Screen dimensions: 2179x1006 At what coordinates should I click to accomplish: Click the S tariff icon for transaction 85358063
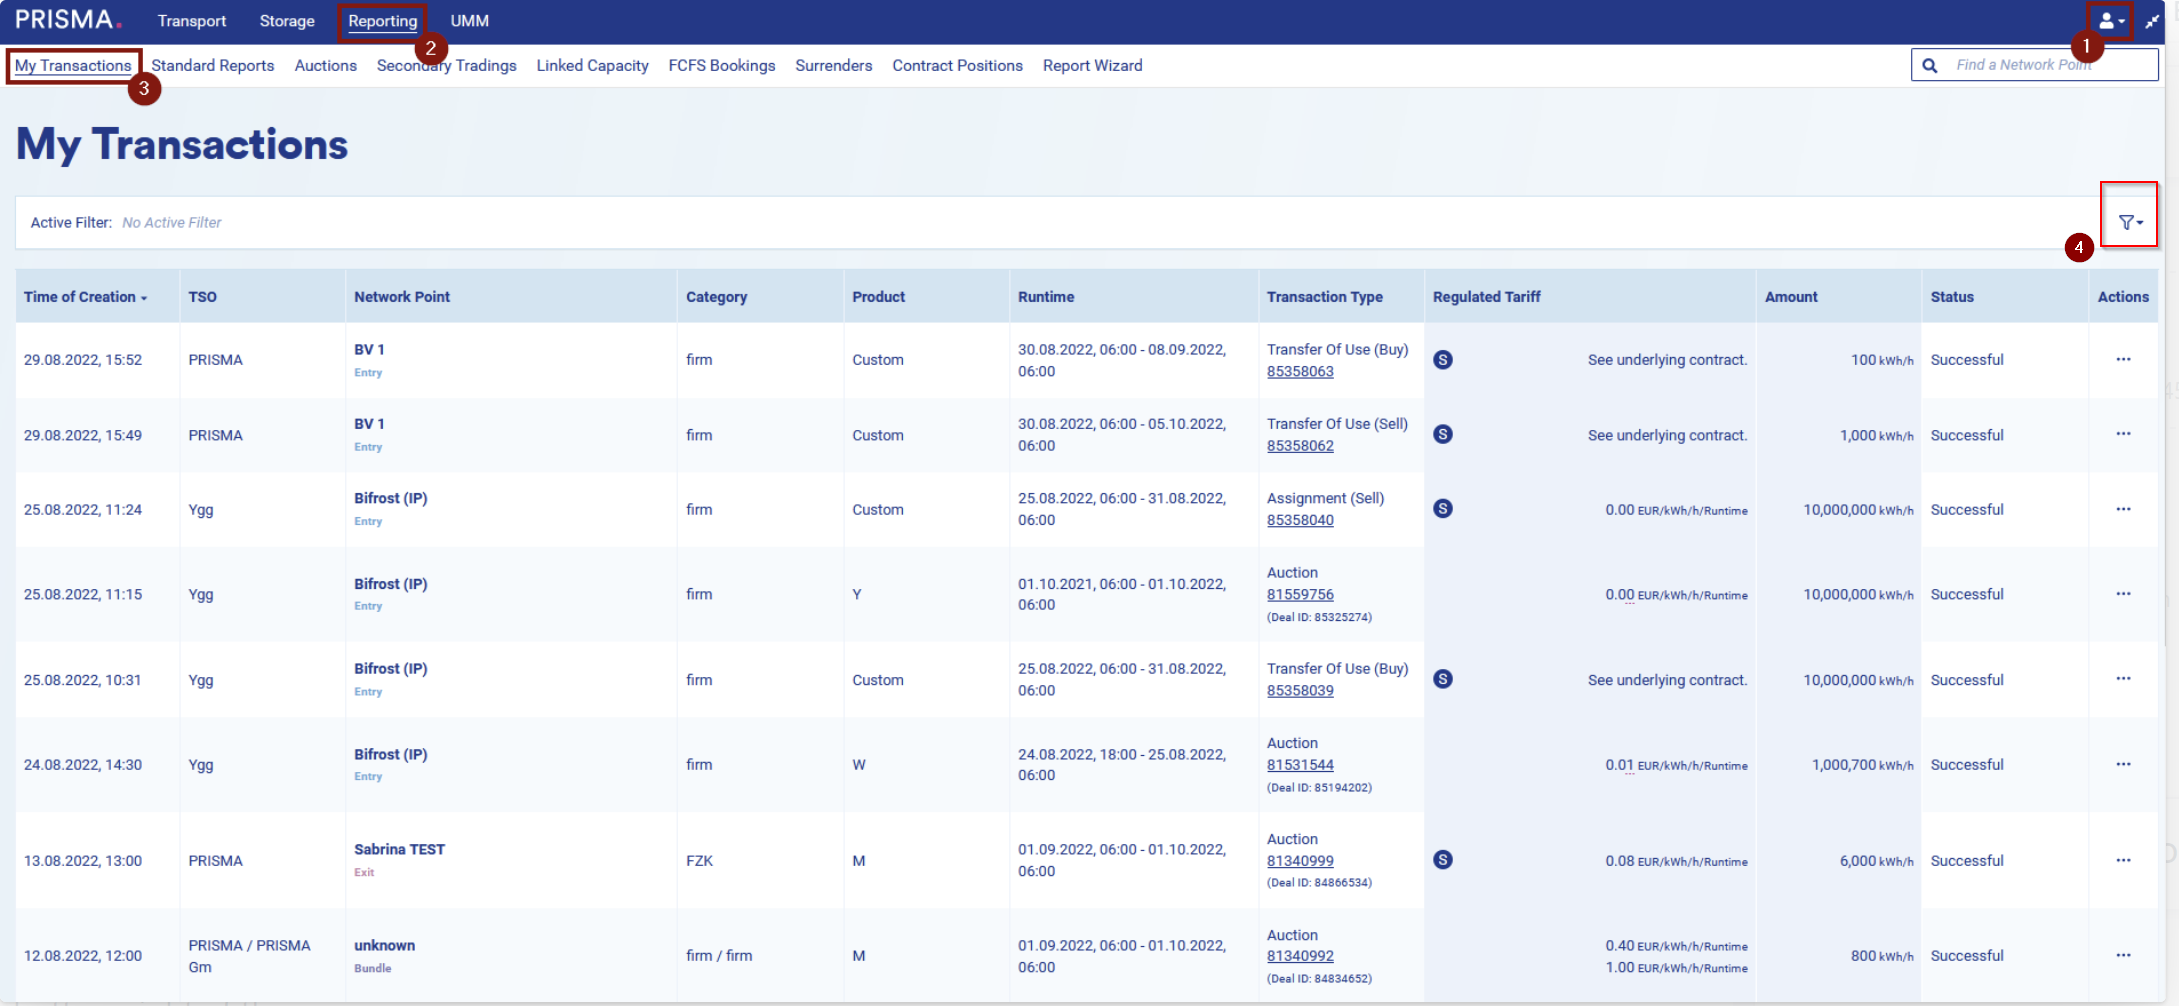[1442, 360]
